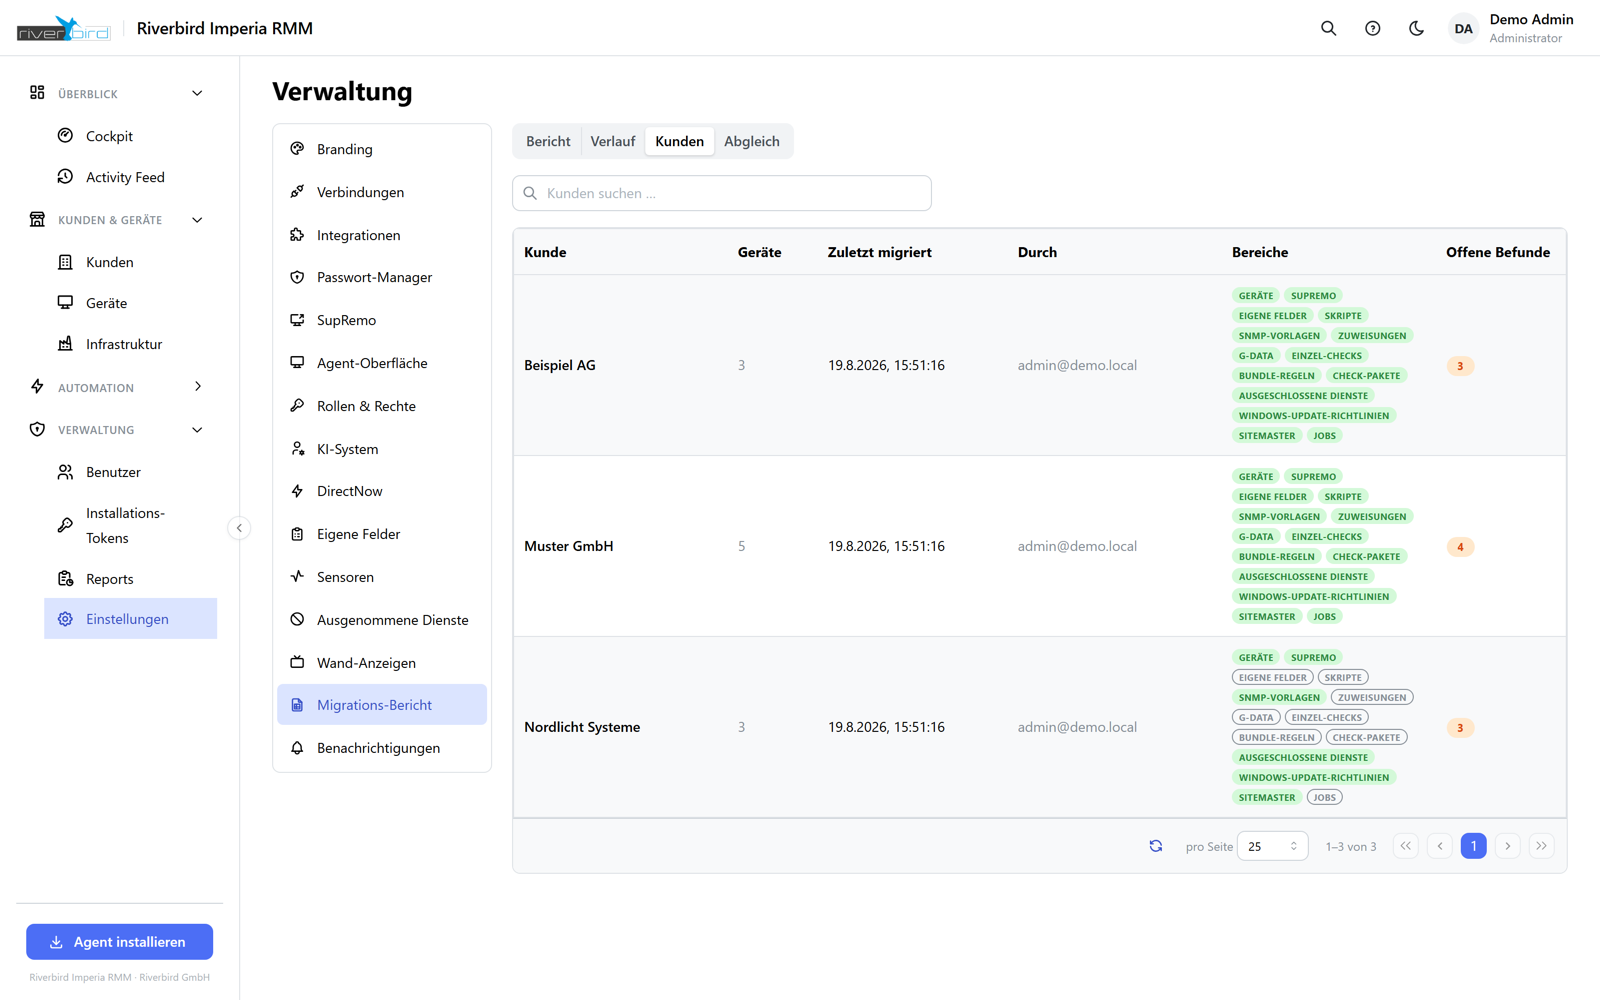
Task: Select page 1 in pagination
Action: (1474, 846)
